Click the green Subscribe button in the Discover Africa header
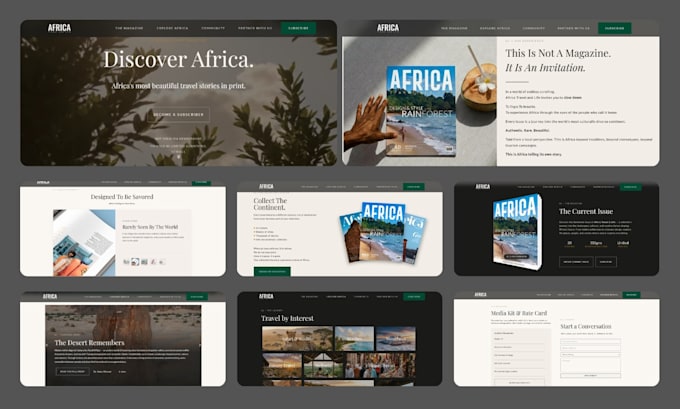The width and height of the screenshot is (680, 409). click(298, 28)
